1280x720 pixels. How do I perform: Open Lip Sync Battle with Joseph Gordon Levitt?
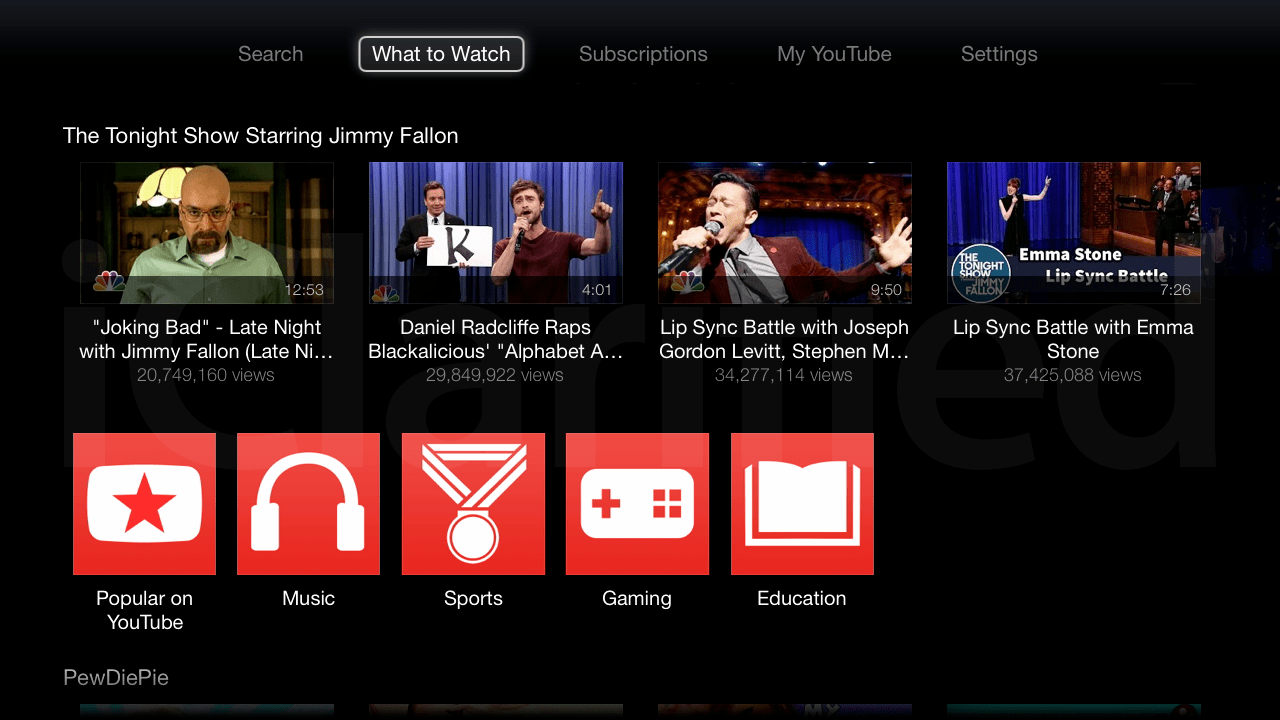click(784, 233)
